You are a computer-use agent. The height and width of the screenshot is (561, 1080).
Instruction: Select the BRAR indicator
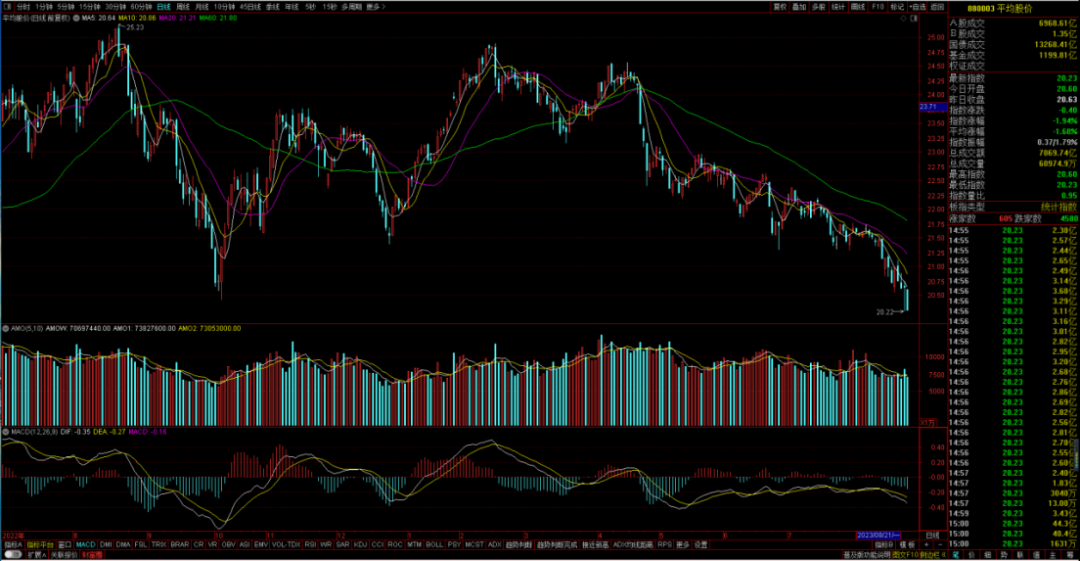(x=179, y=544)
